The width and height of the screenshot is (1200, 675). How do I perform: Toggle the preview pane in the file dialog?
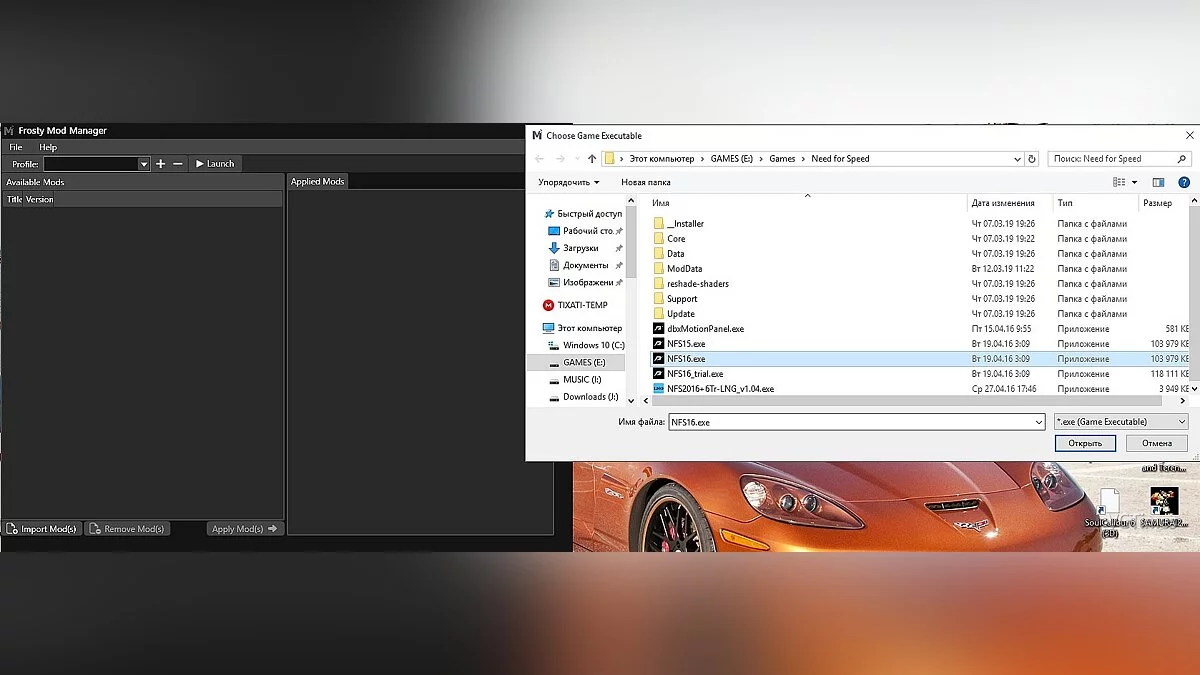[x=1157, y=182]
